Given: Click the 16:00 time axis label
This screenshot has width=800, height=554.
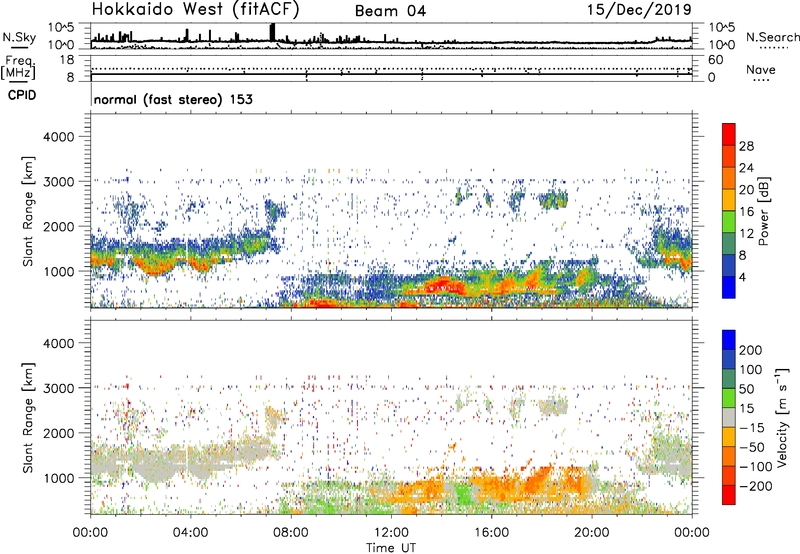Looking at the screenshot, I should click(491, 533).
